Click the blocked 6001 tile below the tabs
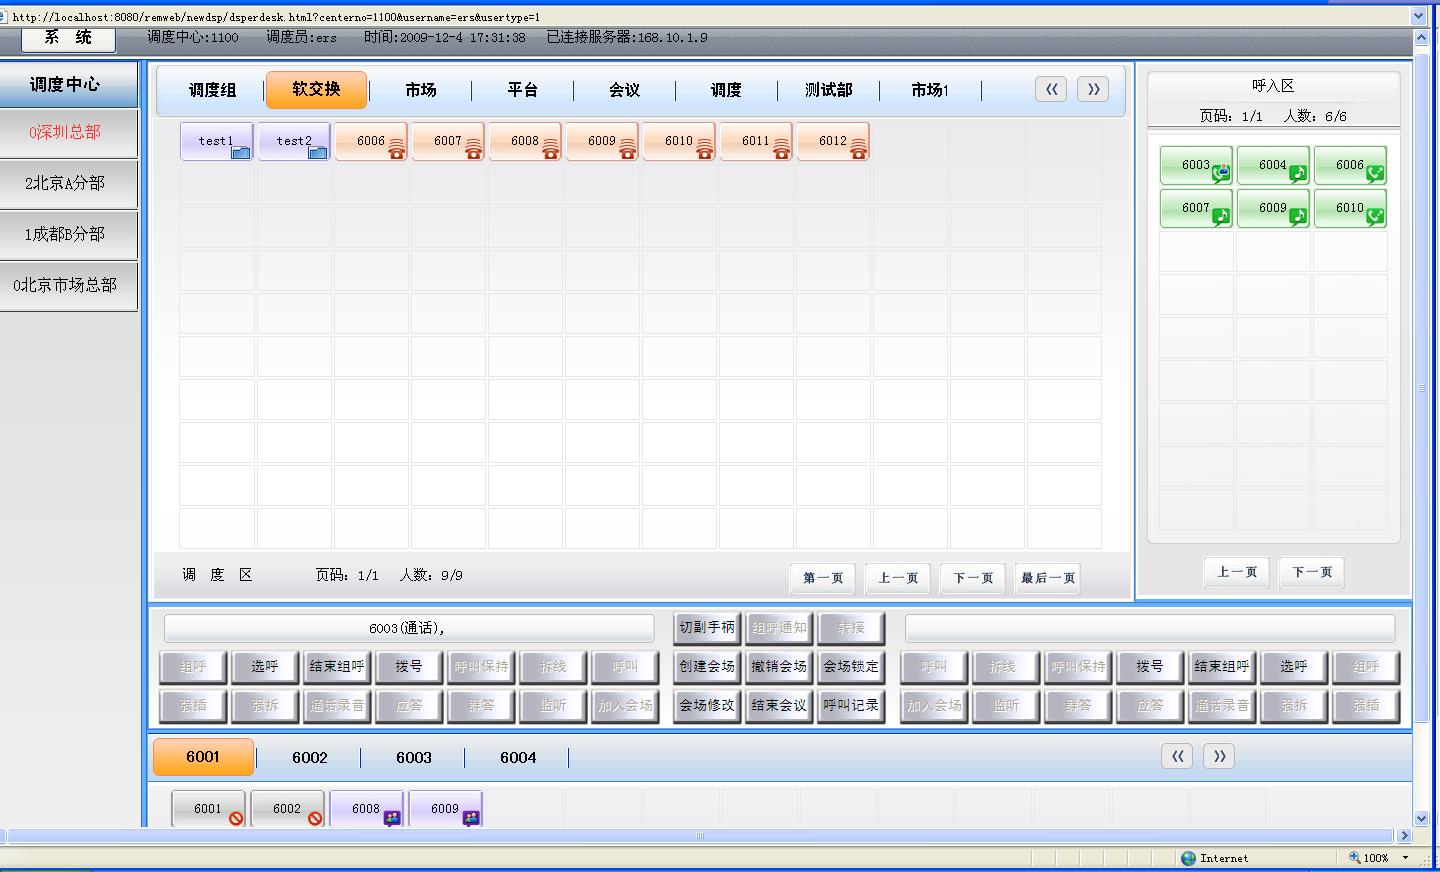The image size is (1440, 872). coord(208,809)
